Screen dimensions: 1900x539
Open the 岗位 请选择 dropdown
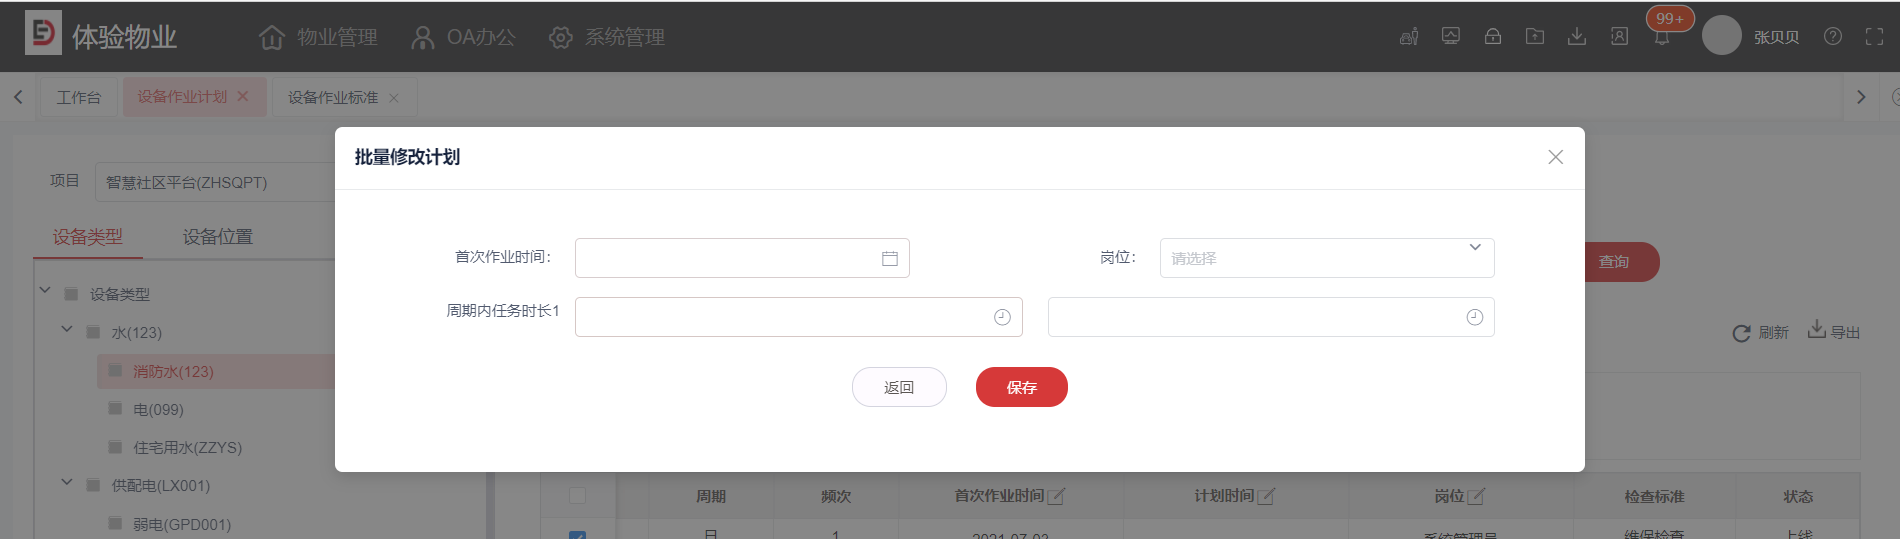click(x=1327, y=258)
